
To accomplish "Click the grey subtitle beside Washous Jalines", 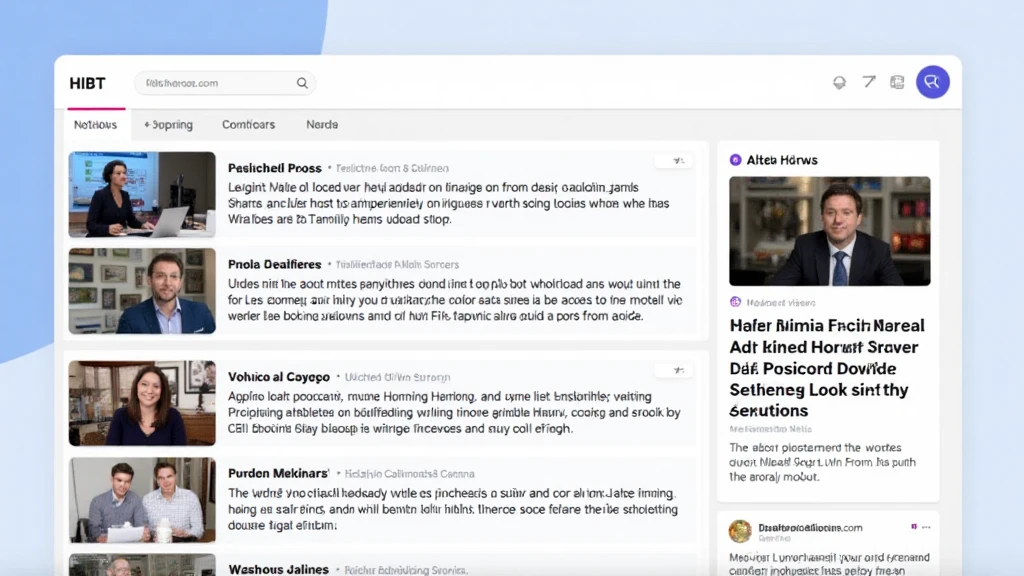I will pyautogui.click(x=406, y=570).
